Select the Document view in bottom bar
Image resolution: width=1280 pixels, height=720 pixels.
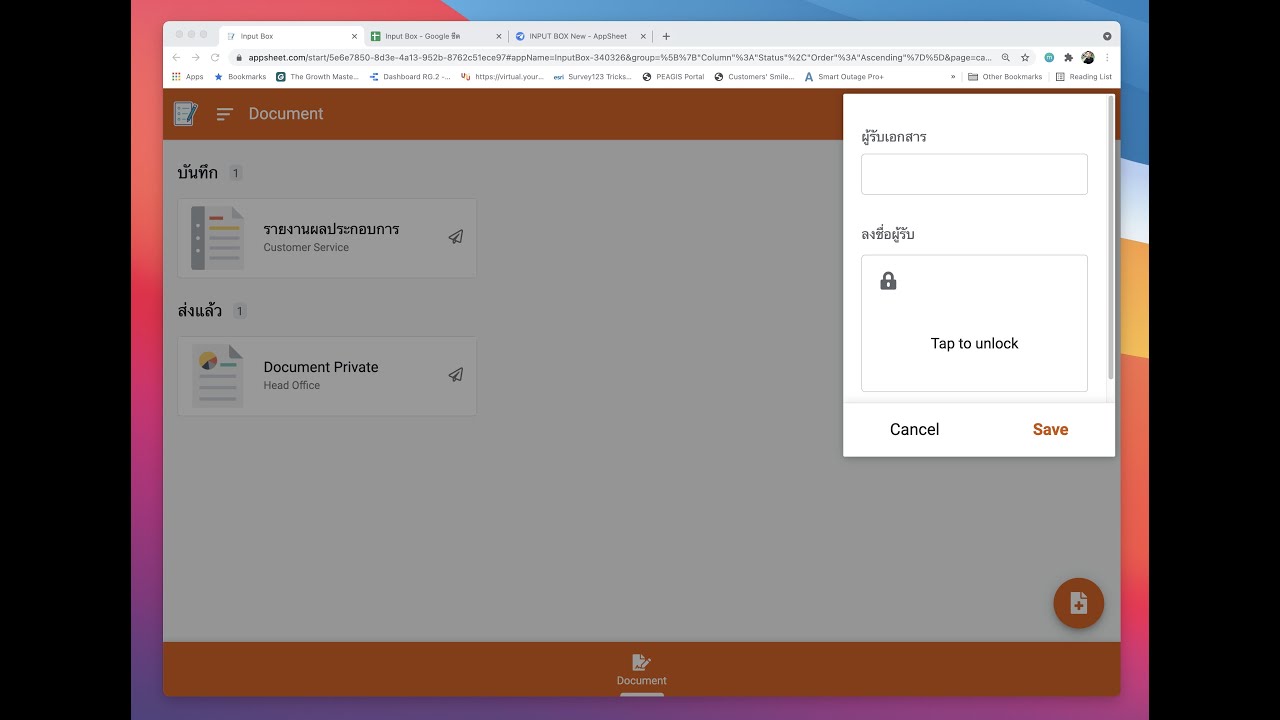point(641,670)
